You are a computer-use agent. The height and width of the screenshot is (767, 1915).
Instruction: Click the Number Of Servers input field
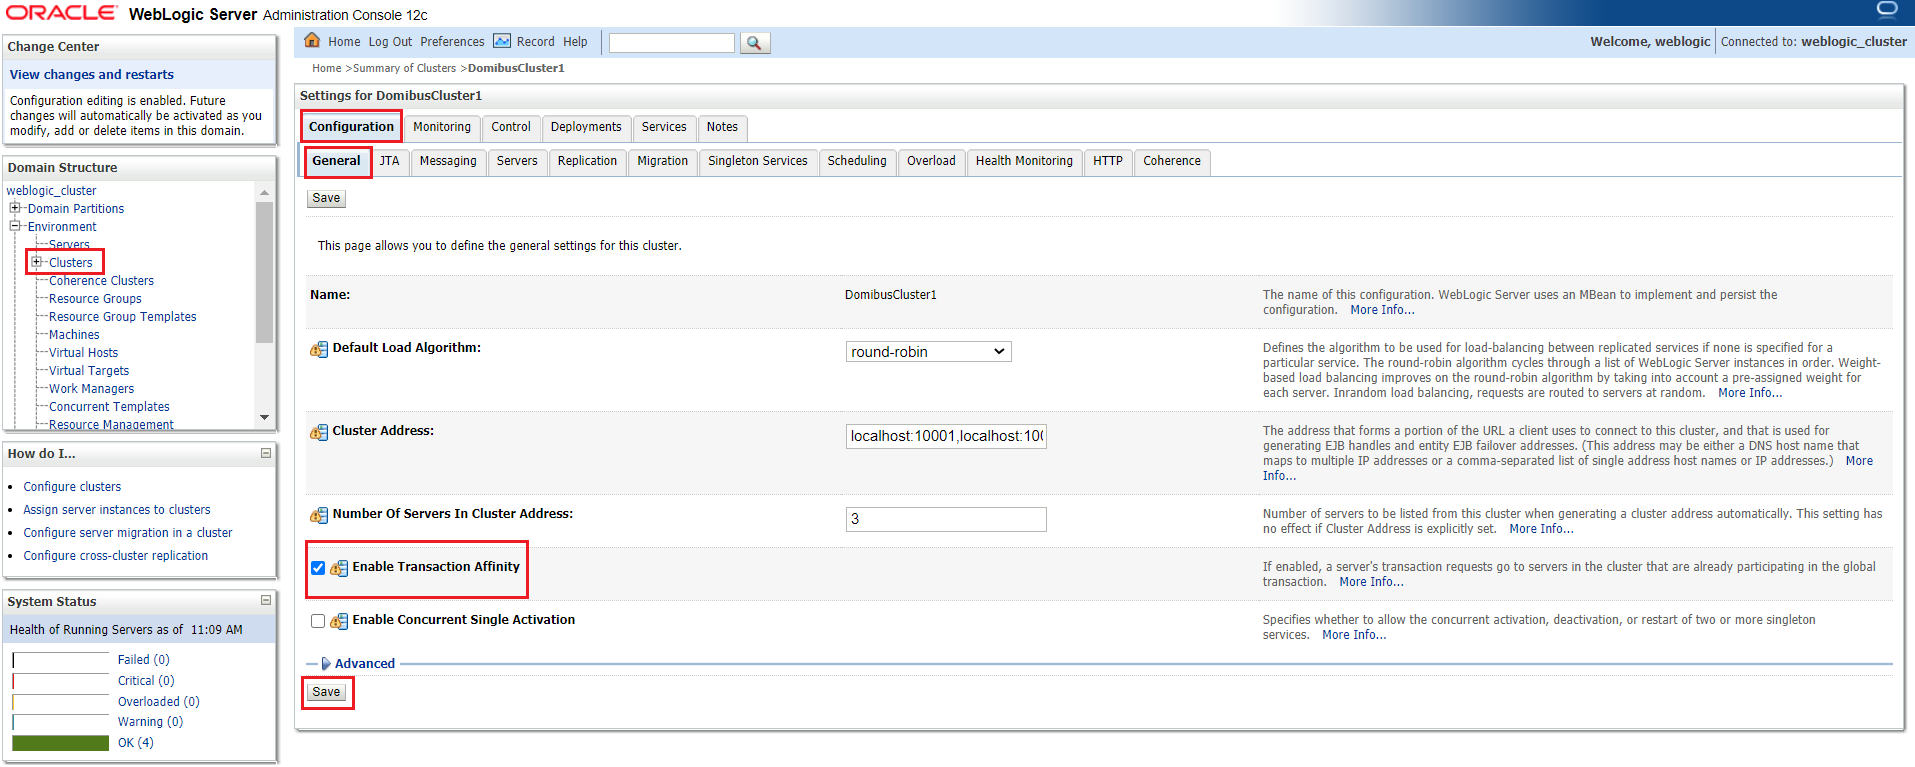(x=946, y=519)
